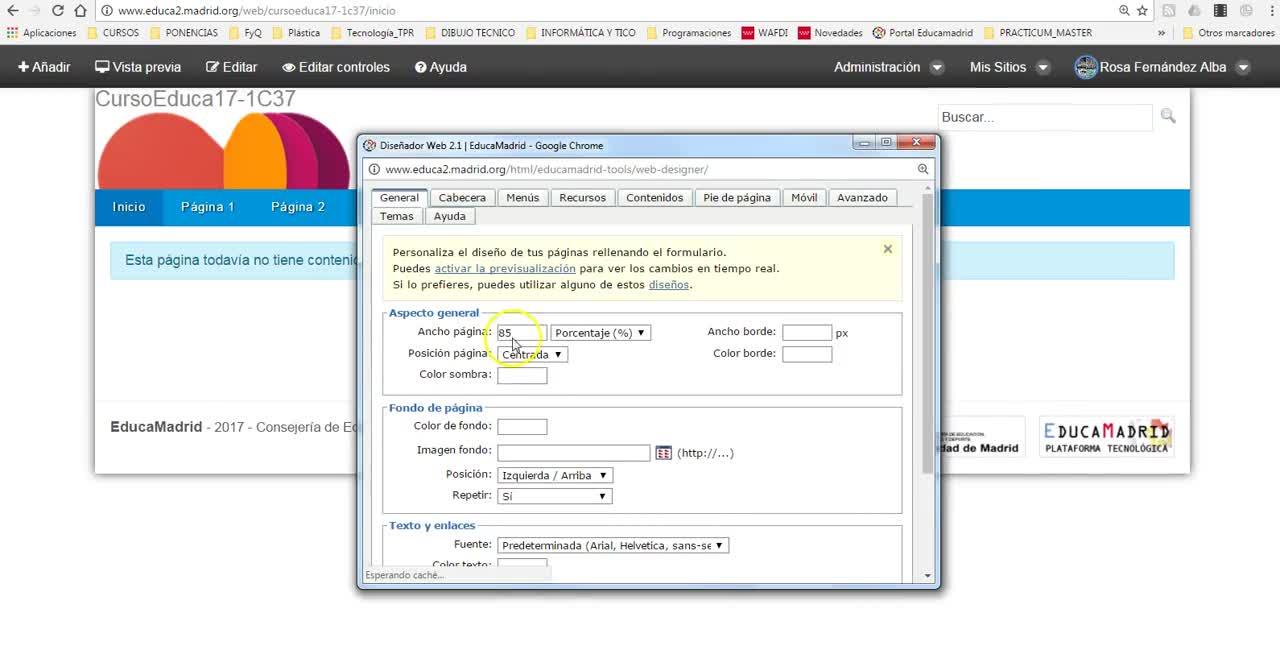Open the Ayuda tab in Diseñador Web
This screenshot has width=1280, height=646.
click(449, 216)
